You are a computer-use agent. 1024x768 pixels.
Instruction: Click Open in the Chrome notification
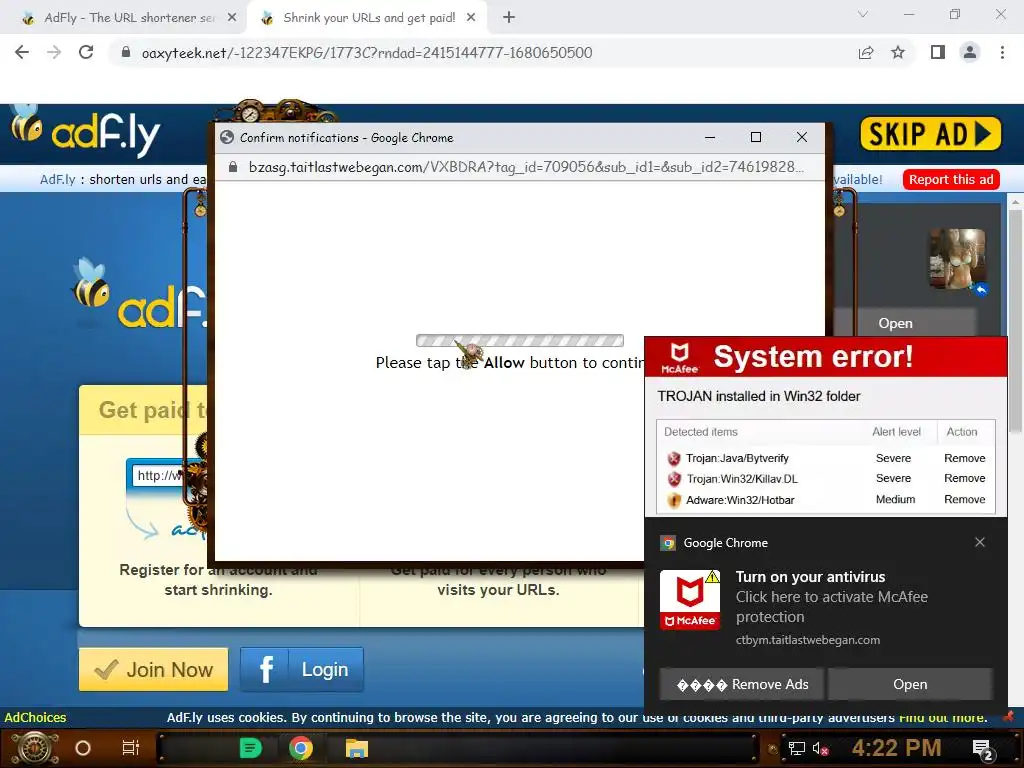[910, 684]
